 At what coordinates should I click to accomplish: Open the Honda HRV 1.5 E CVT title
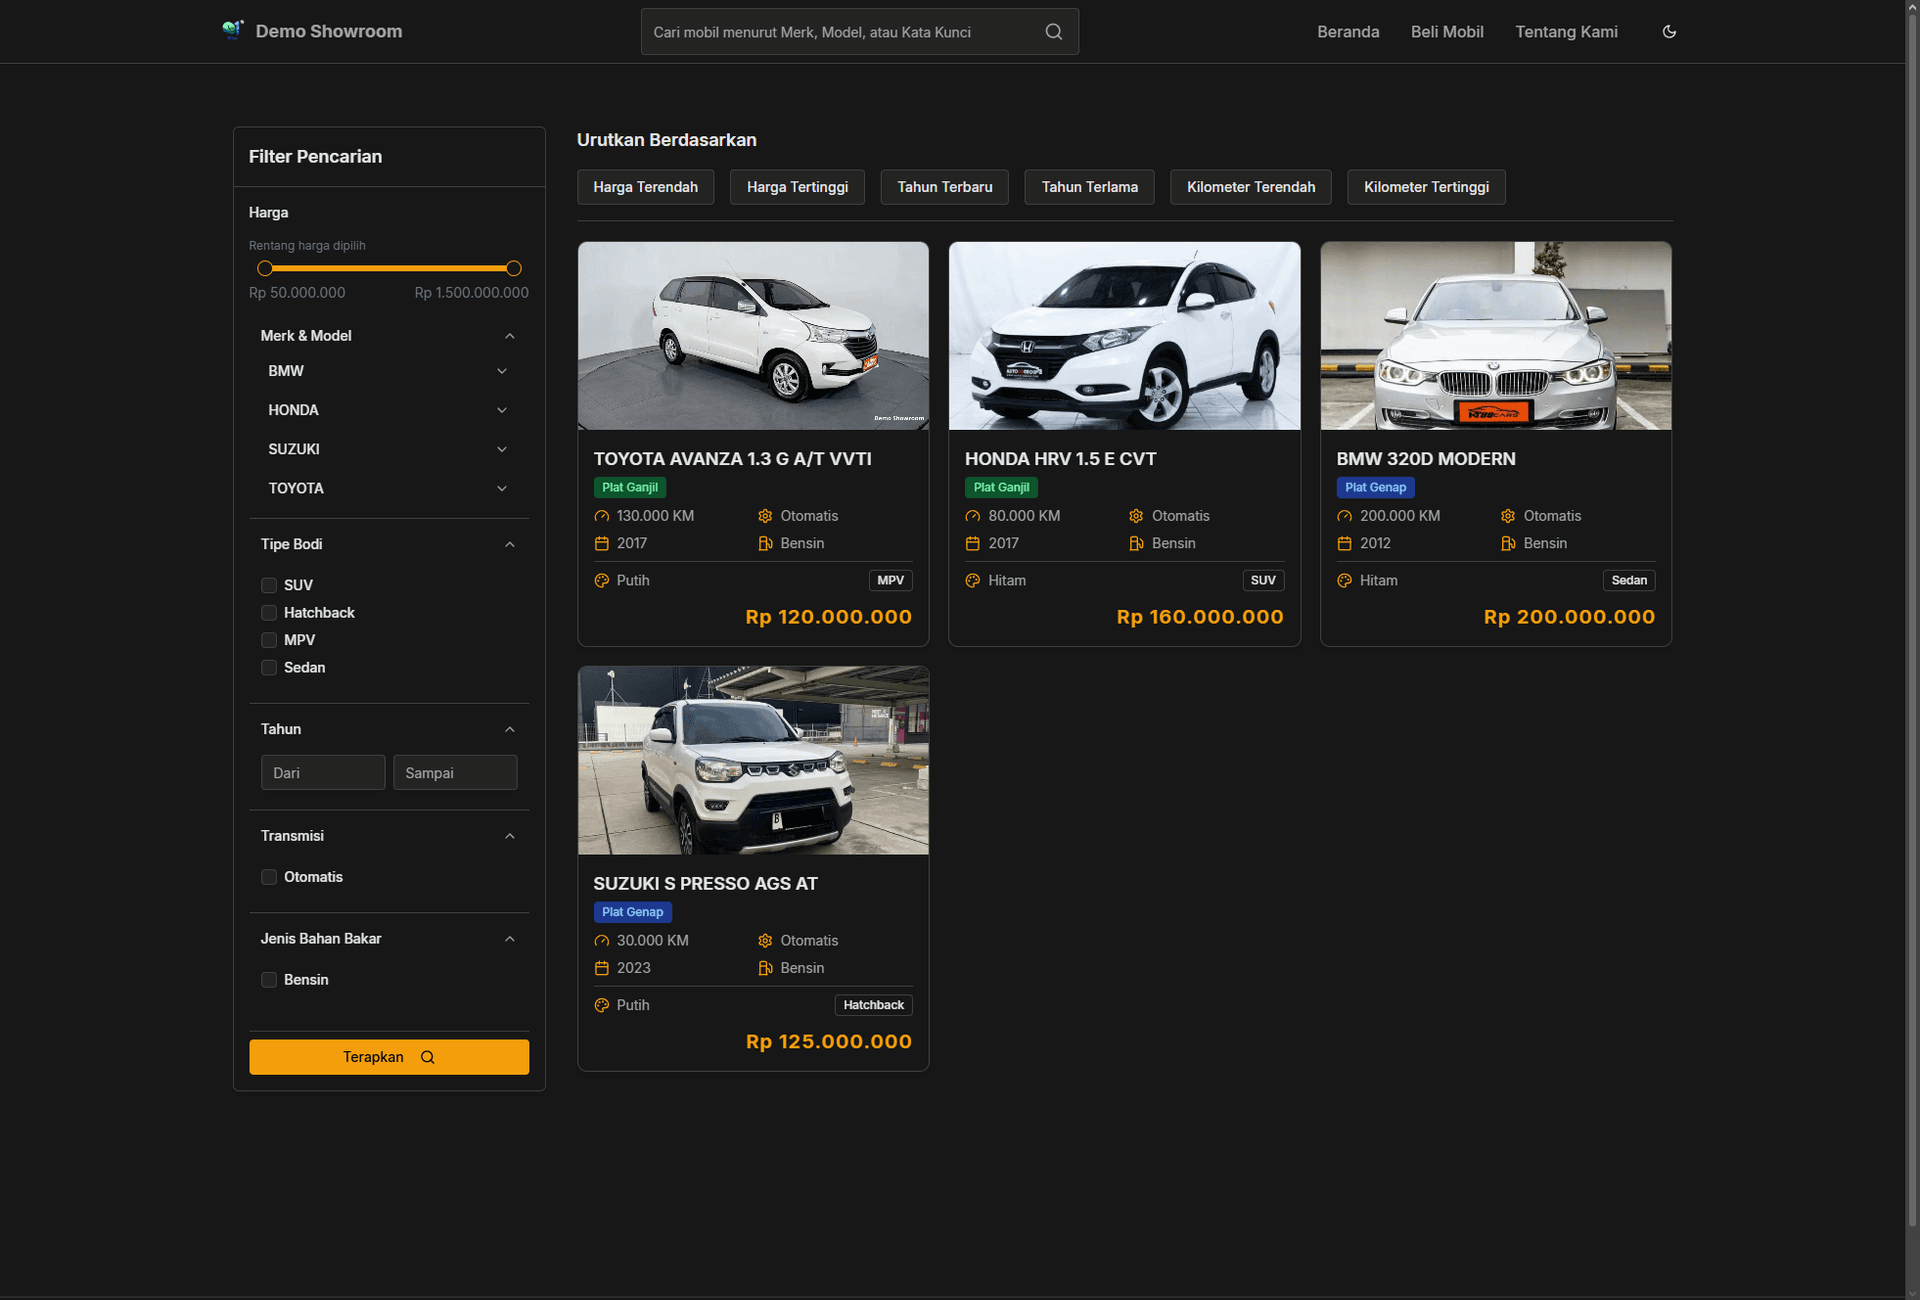[x=1060, y=459]
